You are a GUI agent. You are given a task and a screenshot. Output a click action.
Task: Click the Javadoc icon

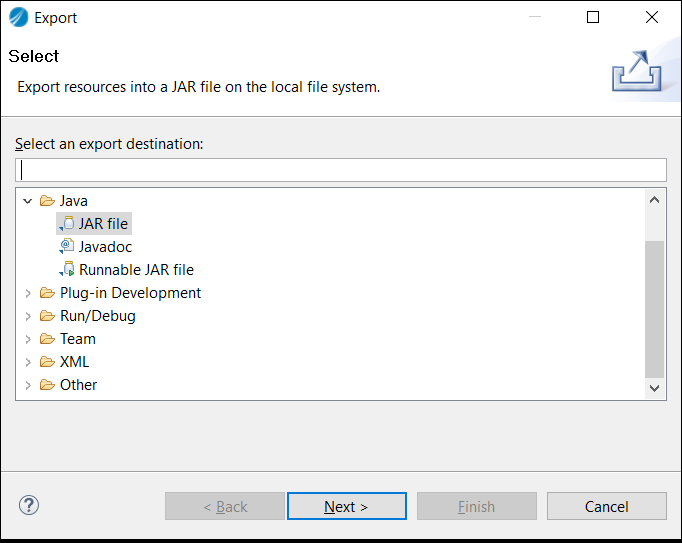67,247
